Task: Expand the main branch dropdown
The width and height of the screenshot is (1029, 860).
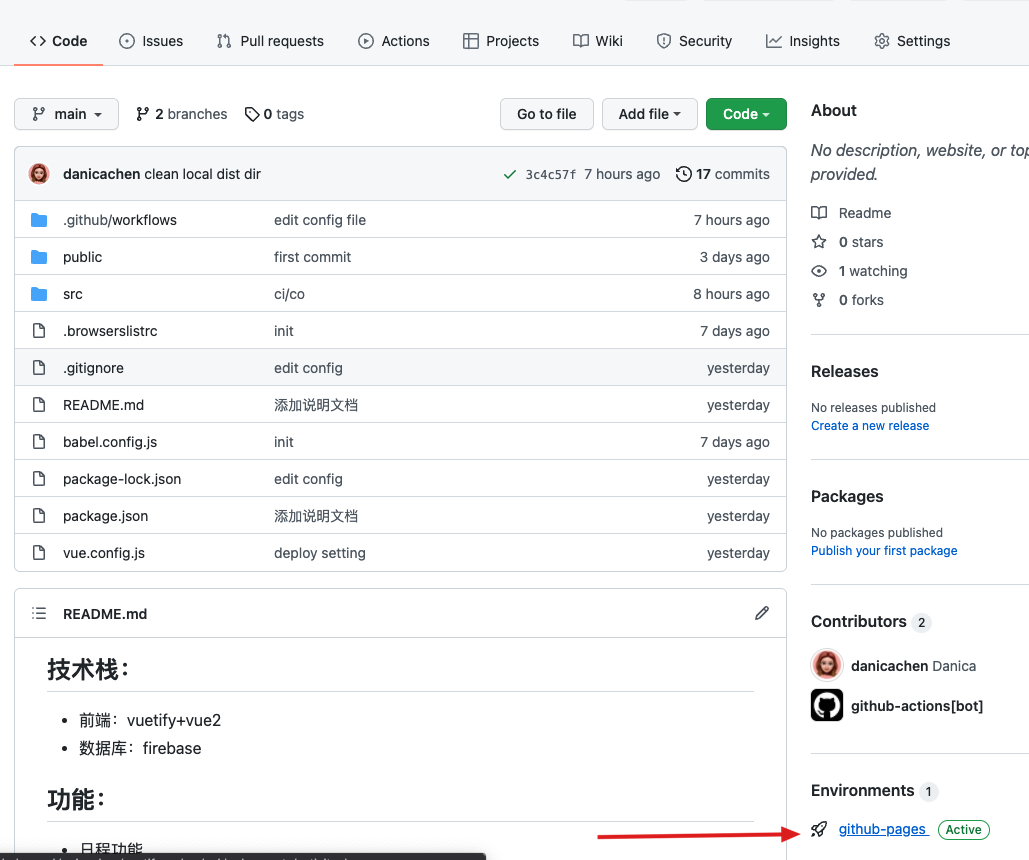Action: click(x=66, y=114)
